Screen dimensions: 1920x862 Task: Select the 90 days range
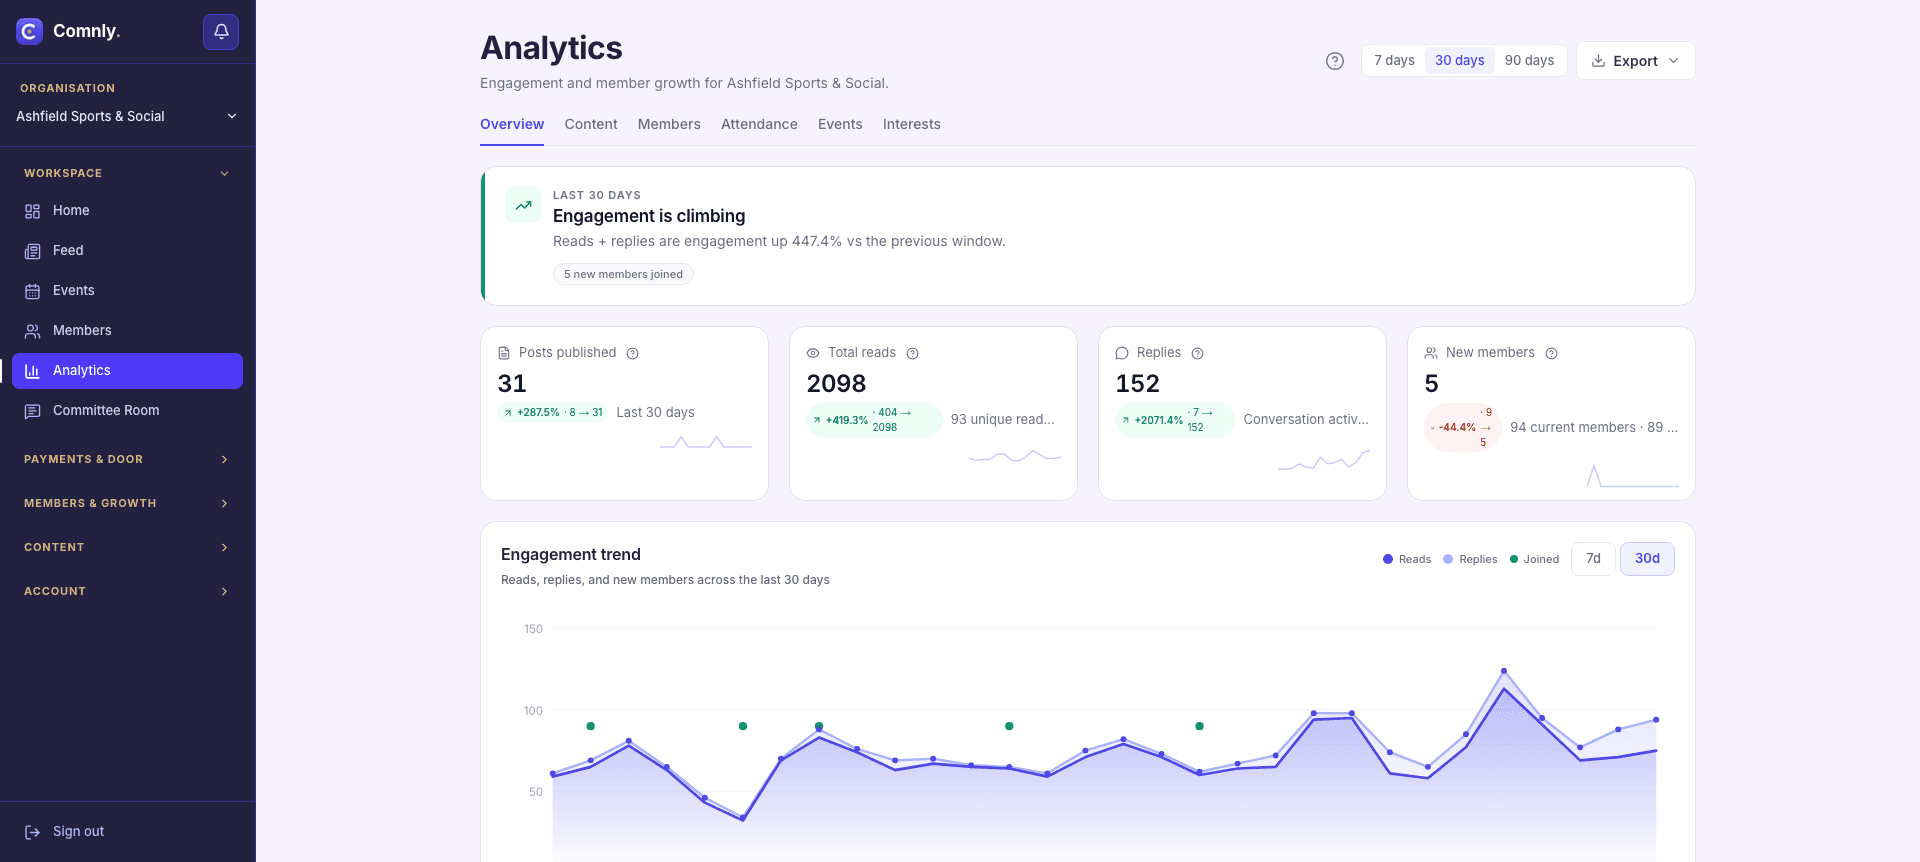pyautogui.click(x=1529, y=60)
